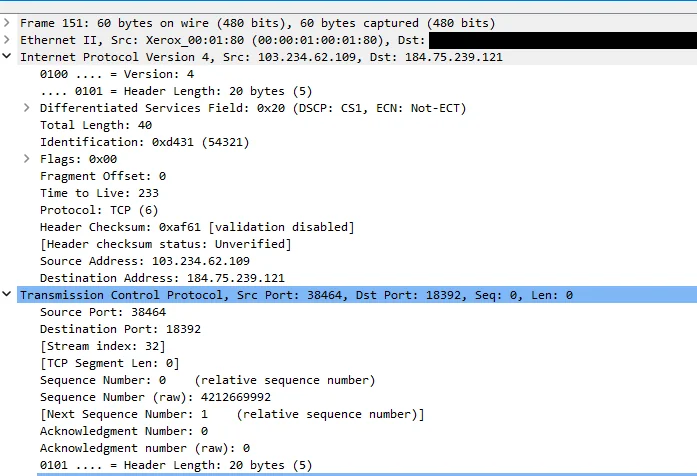Viewport: 697px width, 476px height.
Task: Select the Next Sequence Number row
Action: point(357,414)
